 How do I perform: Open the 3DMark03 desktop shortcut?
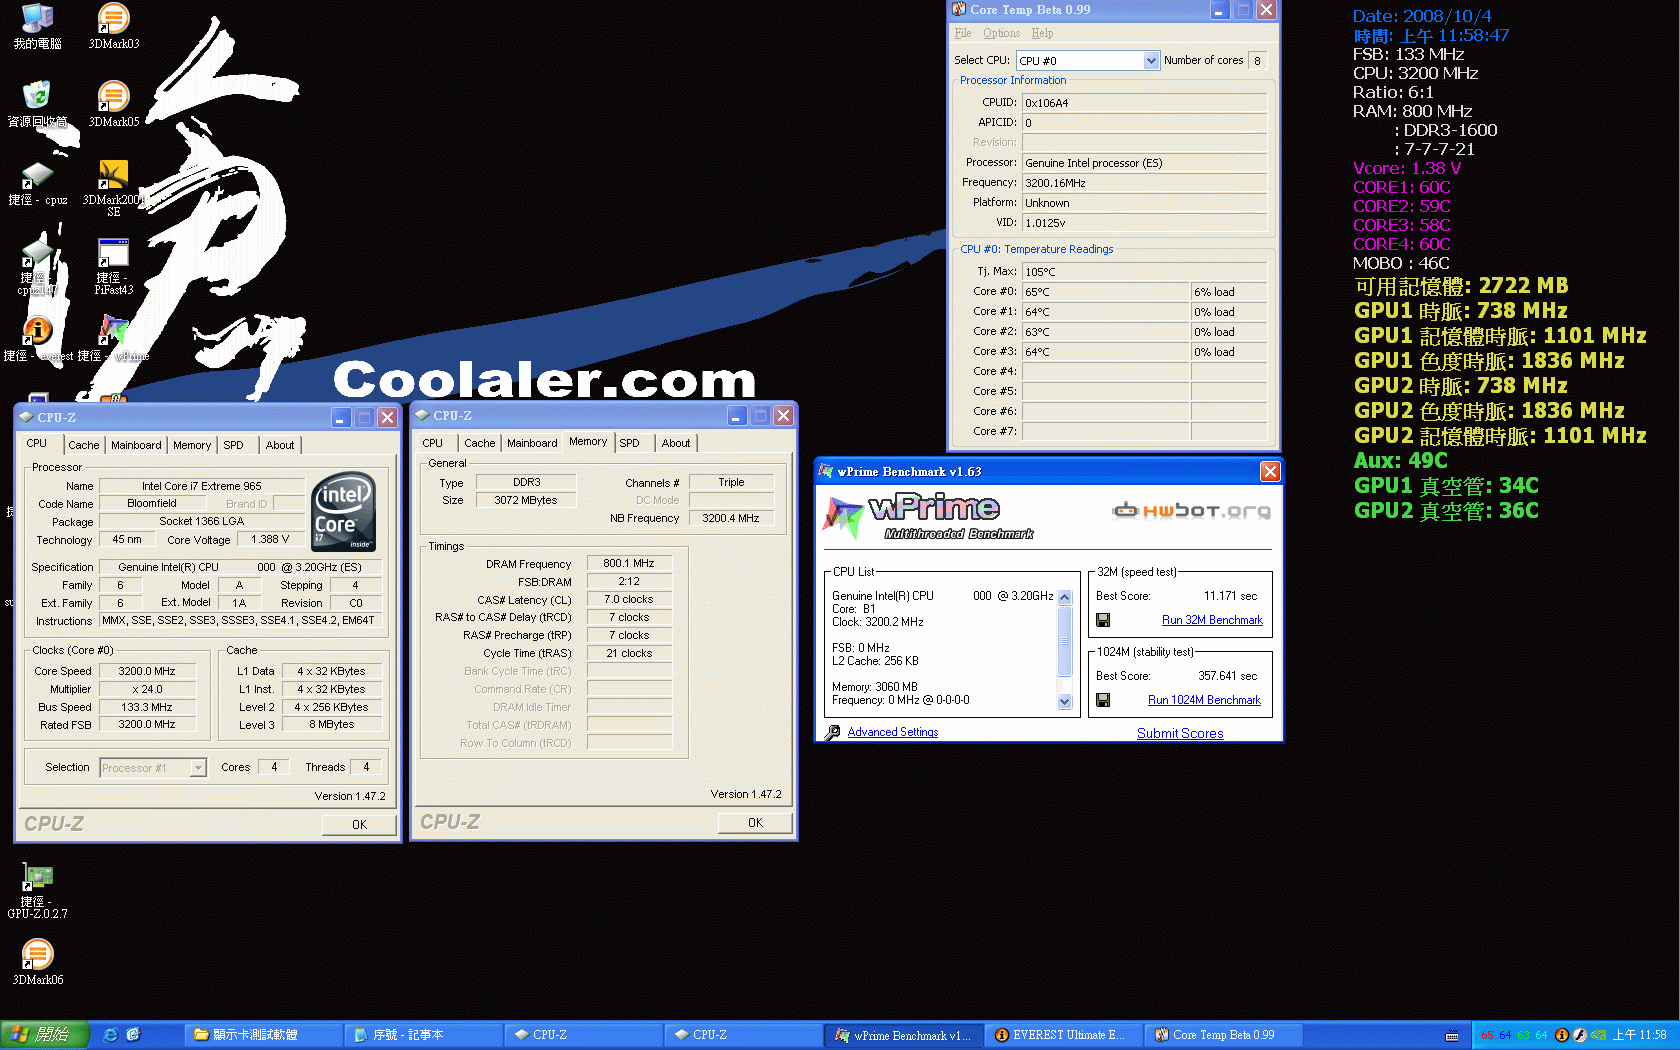[x=113, y=26]
